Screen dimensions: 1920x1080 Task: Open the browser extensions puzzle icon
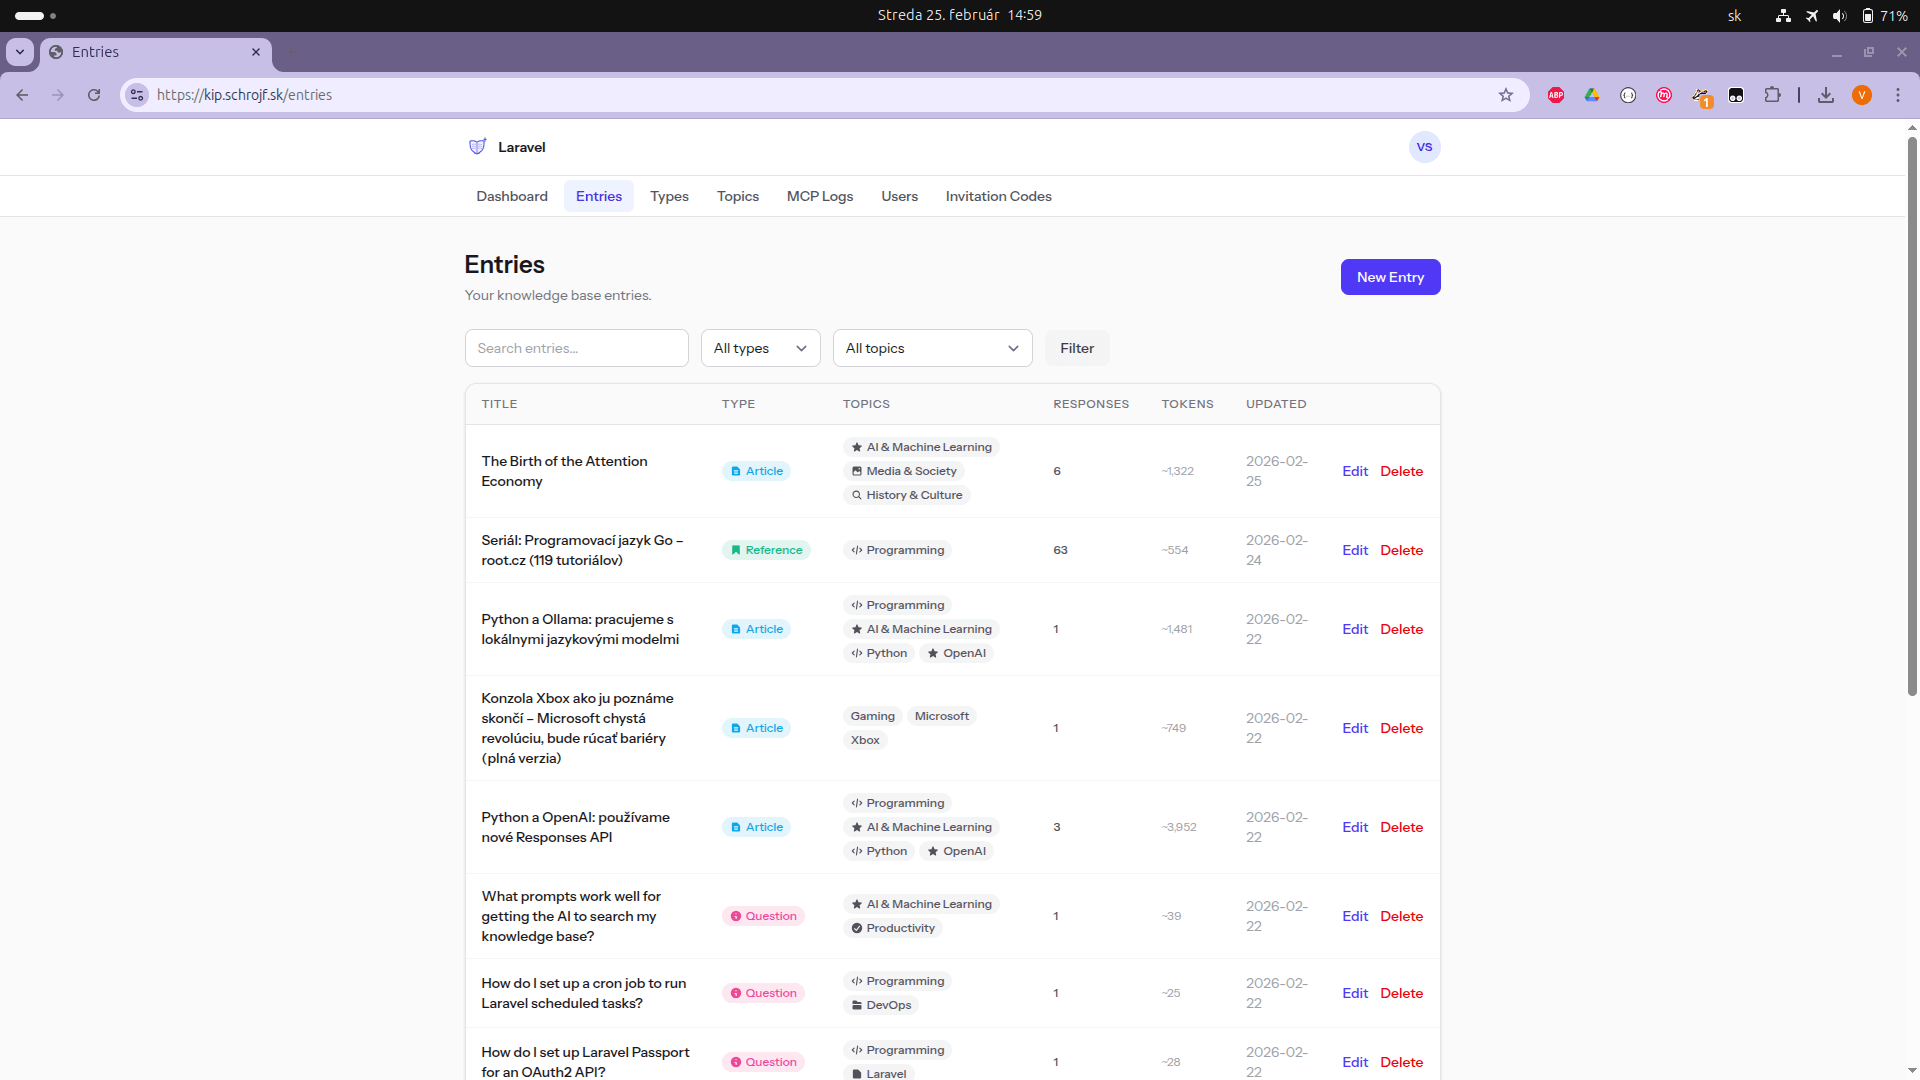coord(1772,95)
